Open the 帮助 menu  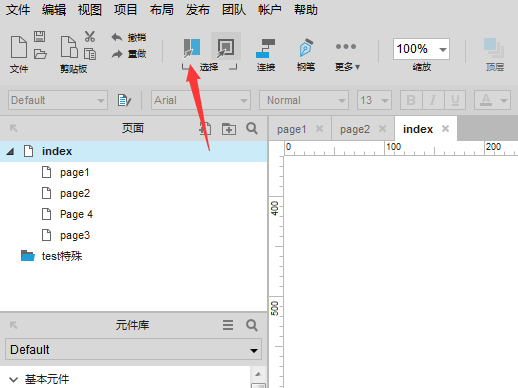click(x=306, y=10)
